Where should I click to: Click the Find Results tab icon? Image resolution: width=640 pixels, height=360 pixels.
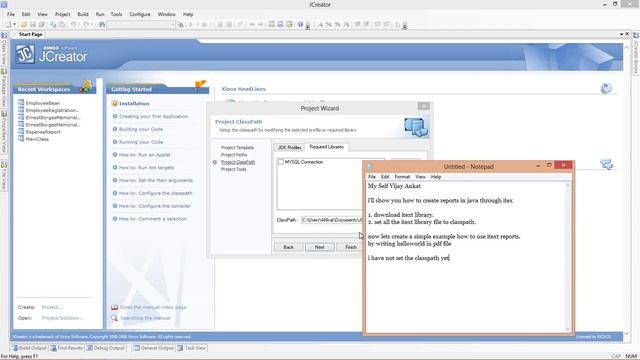[x=53, y=348]
